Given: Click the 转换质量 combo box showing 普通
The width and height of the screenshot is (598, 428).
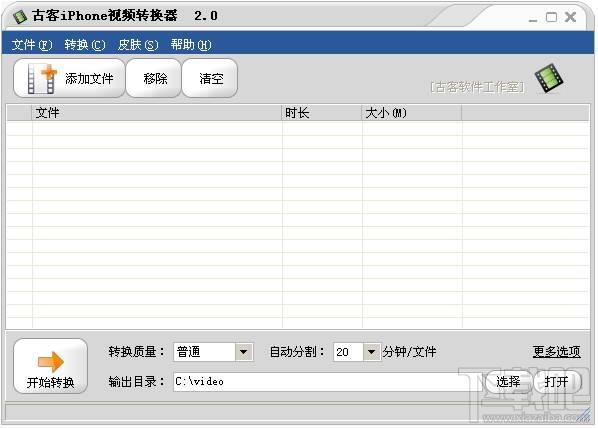Looking at the screenshot, I should (x=213, y=352).
